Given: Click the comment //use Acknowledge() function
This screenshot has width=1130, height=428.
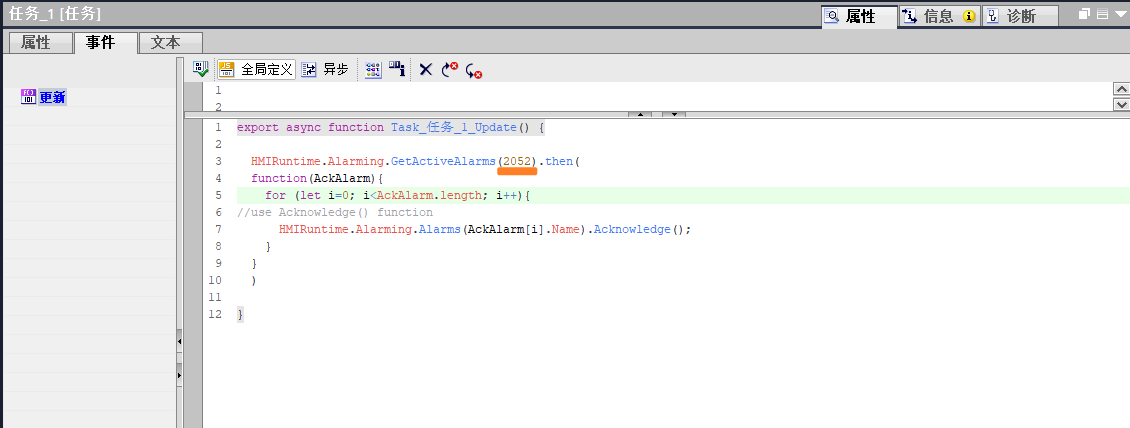Looking at the screenshot, I should (335, 213).
